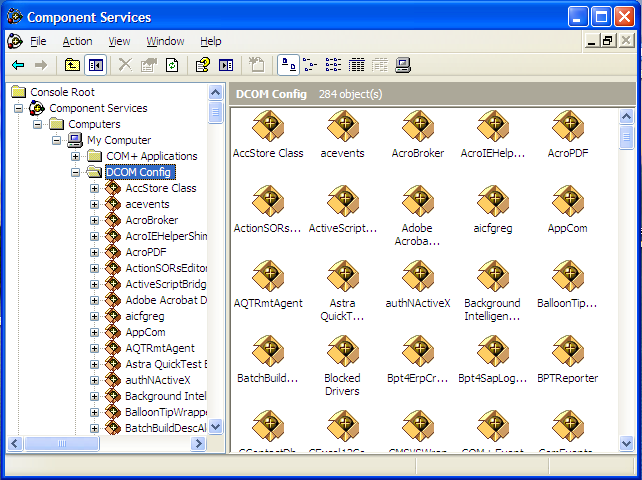Expand the AcroBroker tree node

coord(95,220)
